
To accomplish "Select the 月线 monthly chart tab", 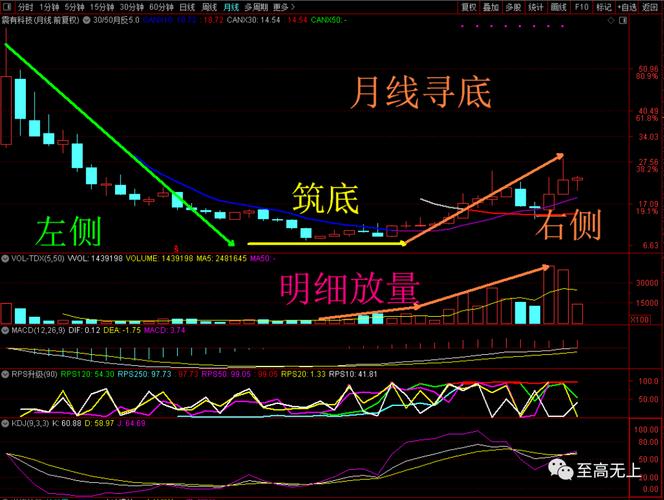I will [x=231, y=7].
